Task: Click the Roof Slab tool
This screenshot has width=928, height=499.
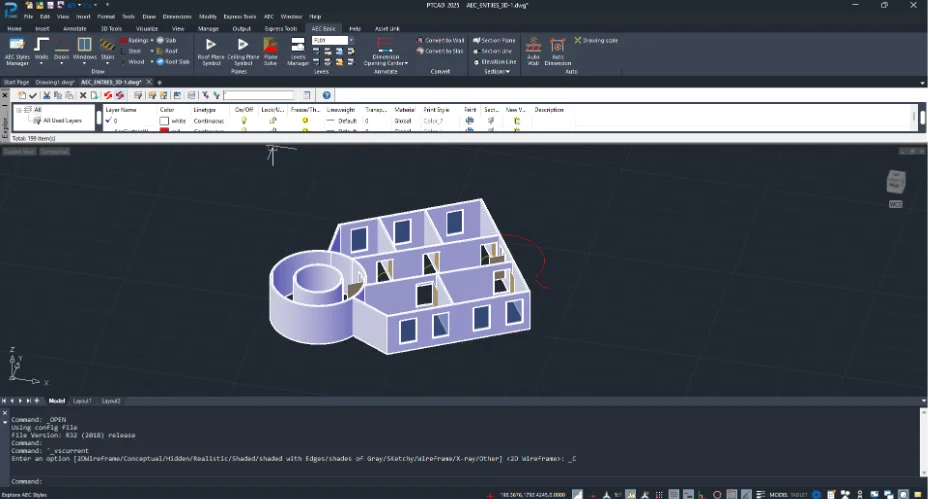Action: coord(173,62)
